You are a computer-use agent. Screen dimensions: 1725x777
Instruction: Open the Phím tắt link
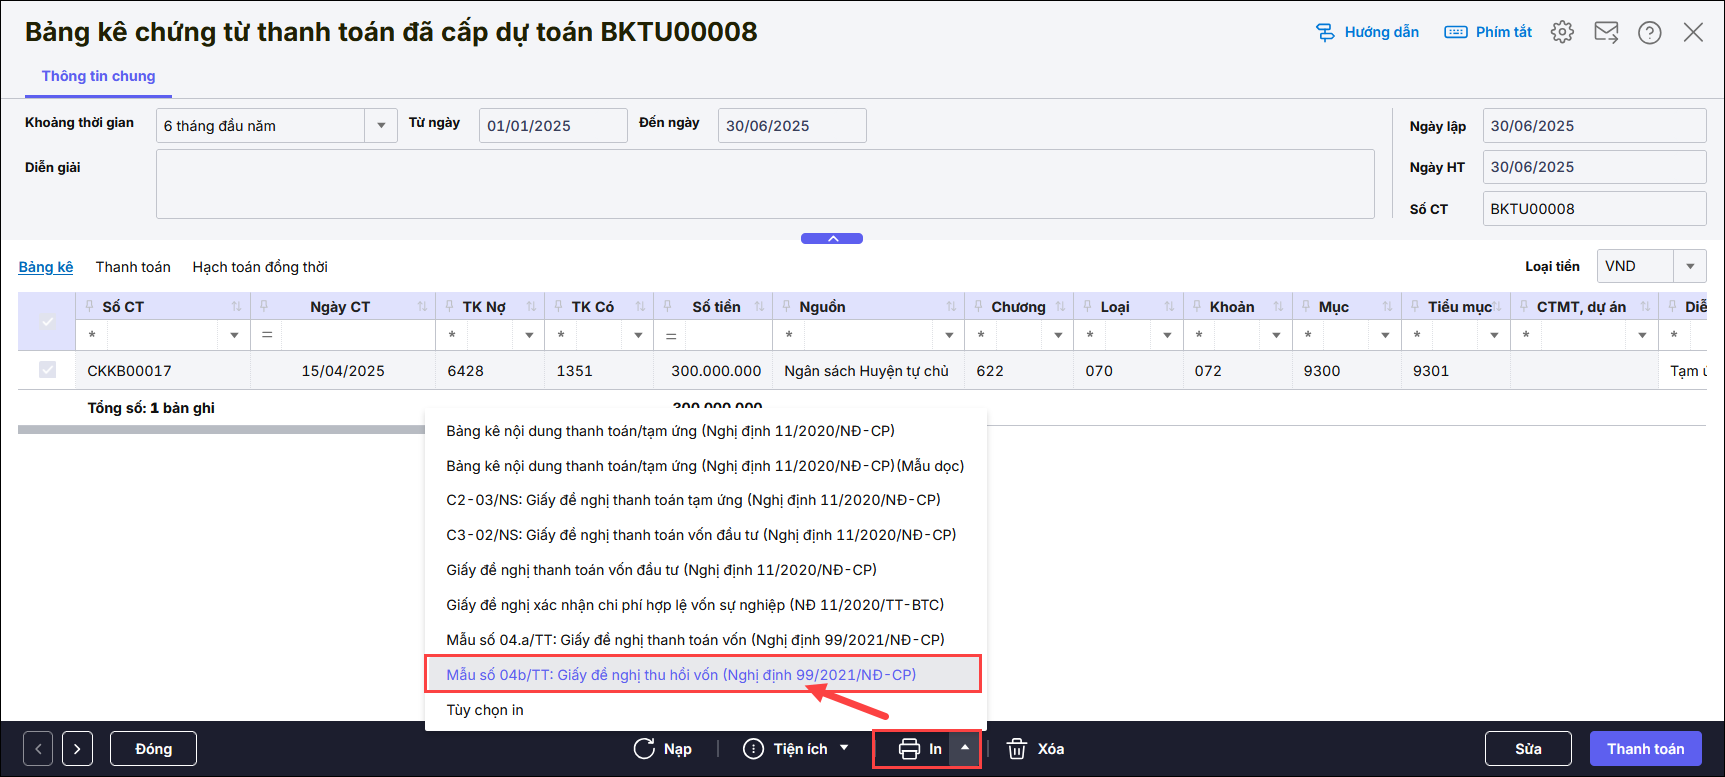pos(1504,32)
